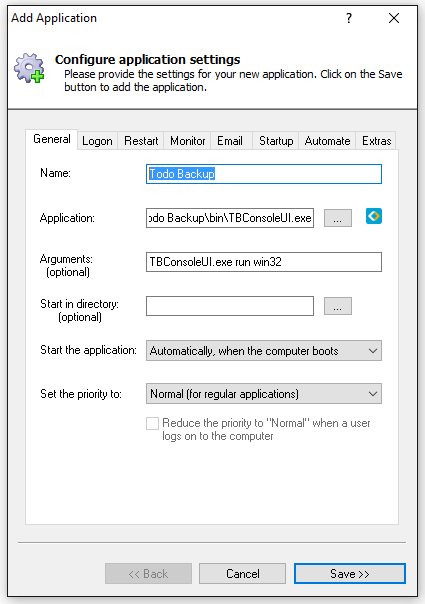The height and width of the screenshot is (604, 425).
Task: Expand the Set the priority to dropdown
Action: (x=264, y=394)
